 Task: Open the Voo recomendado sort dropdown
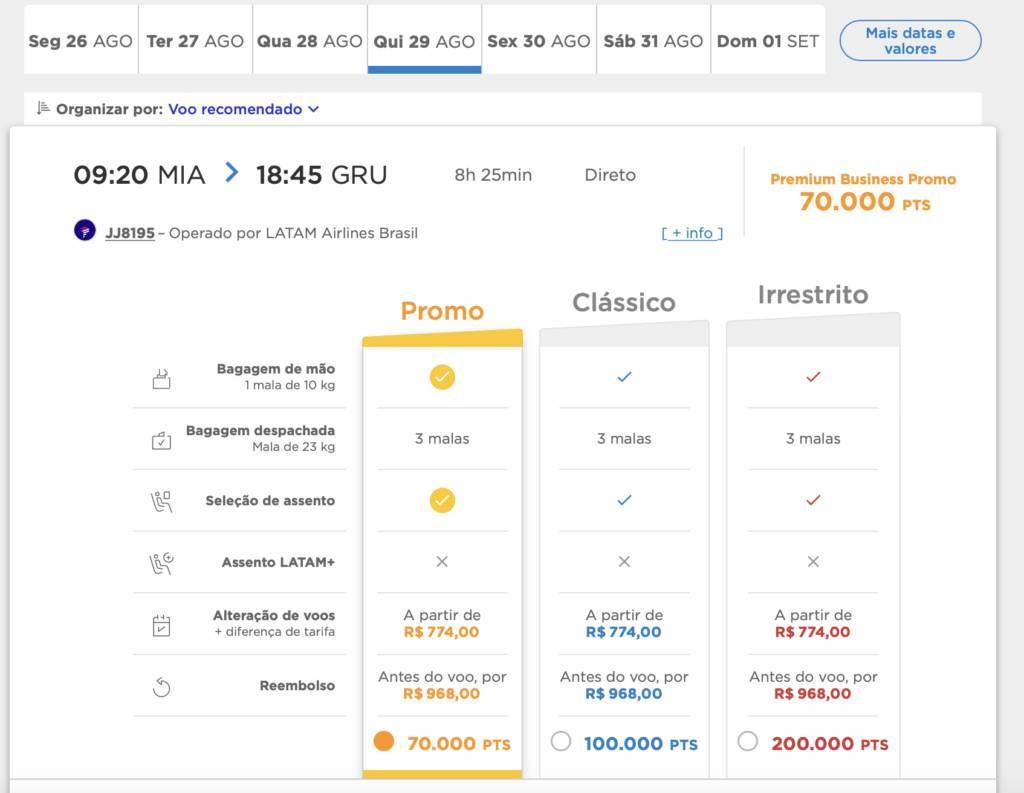coord(244,109)
